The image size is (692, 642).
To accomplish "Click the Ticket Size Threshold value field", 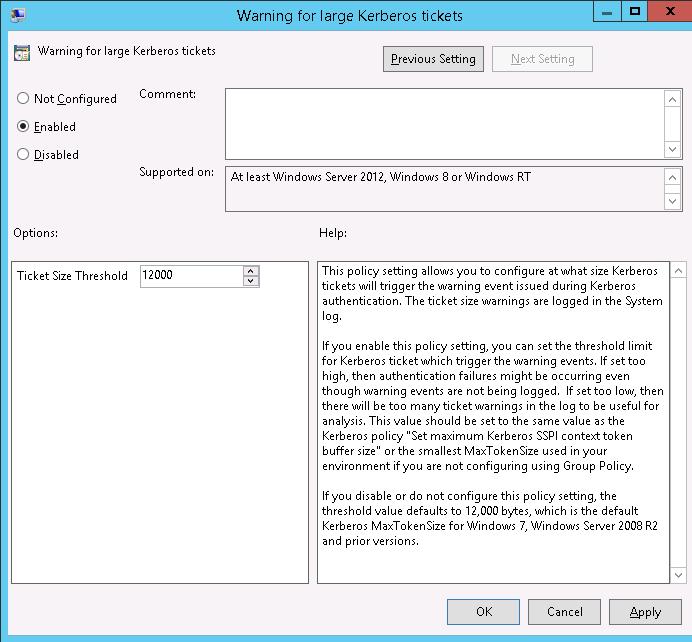I will 190,276.
